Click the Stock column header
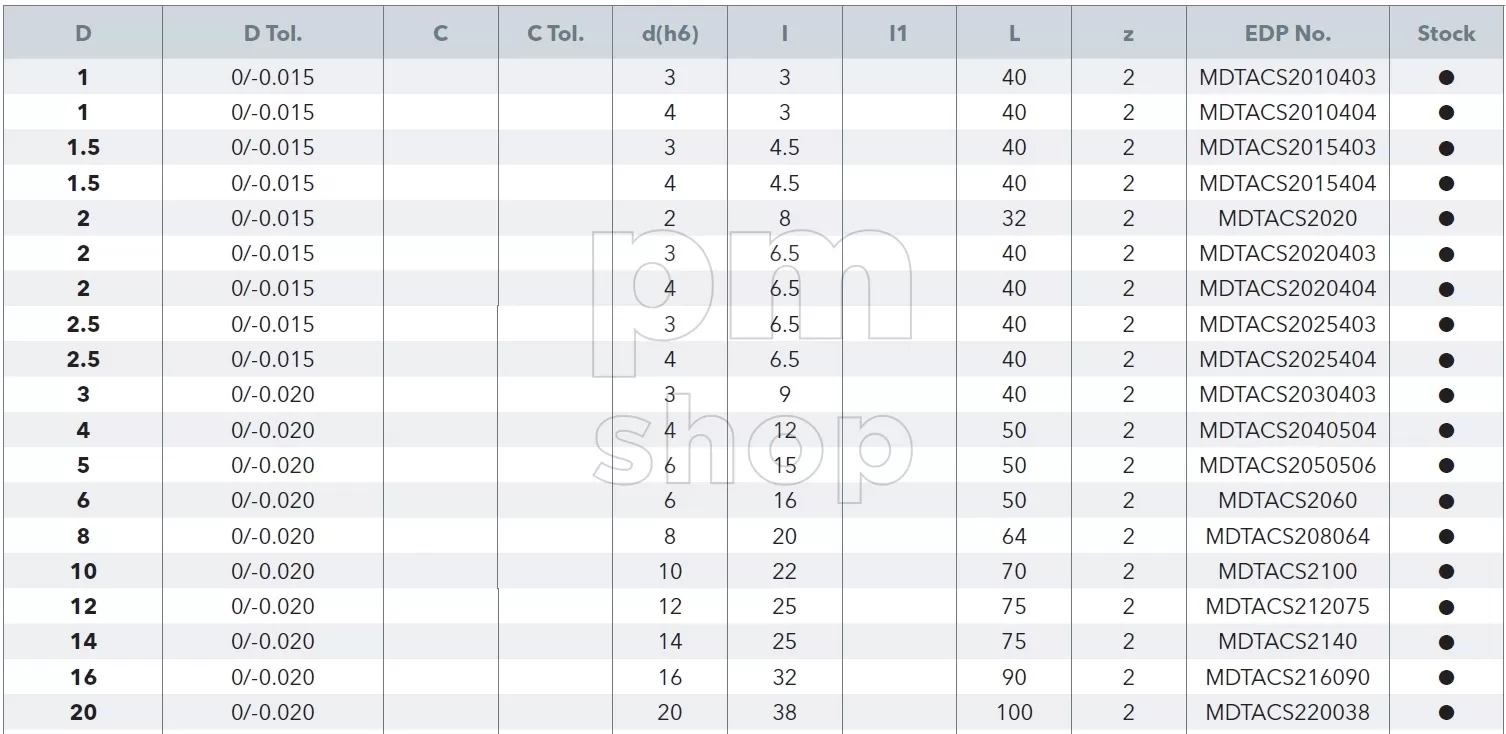The width and height of the screenshot is (1506, 734). coord(1446,33)
